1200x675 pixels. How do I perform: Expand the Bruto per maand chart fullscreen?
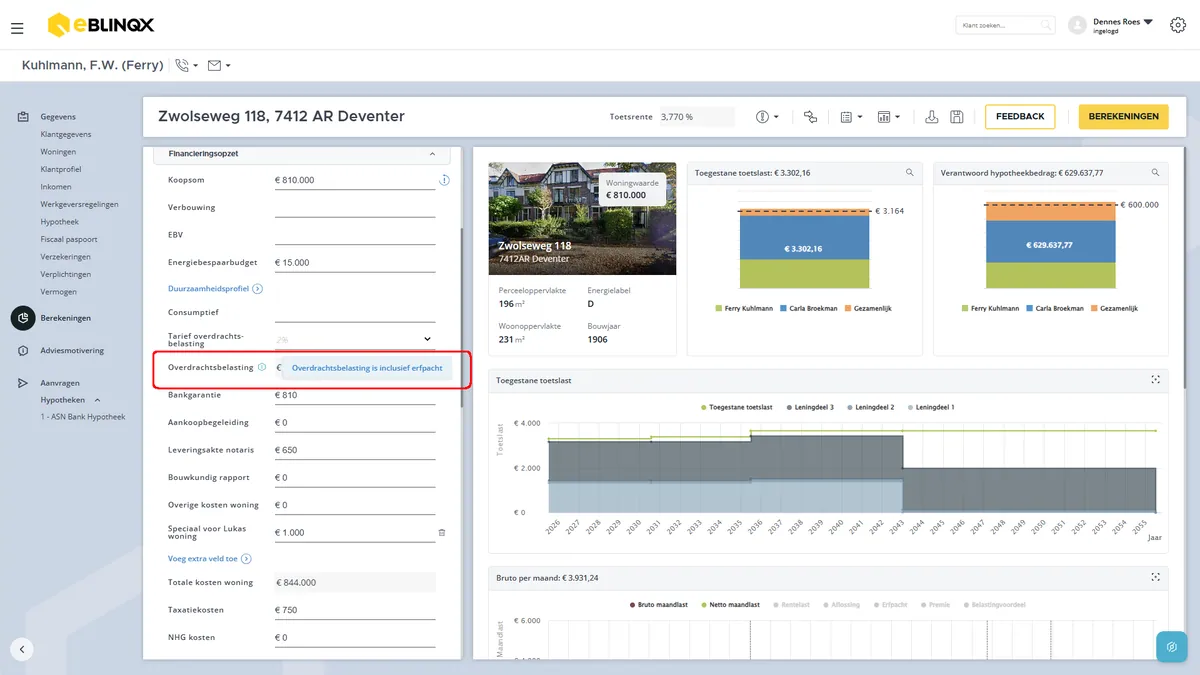1155,577
